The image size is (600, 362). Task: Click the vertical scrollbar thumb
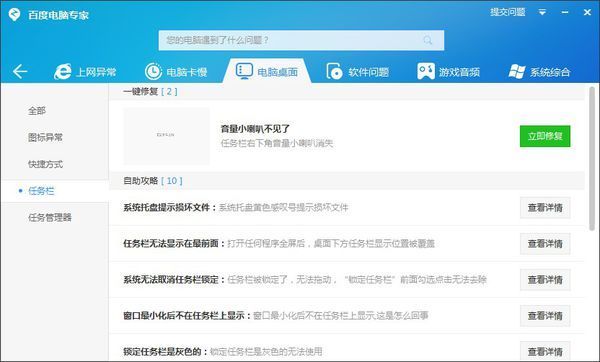tap(592, 158)
